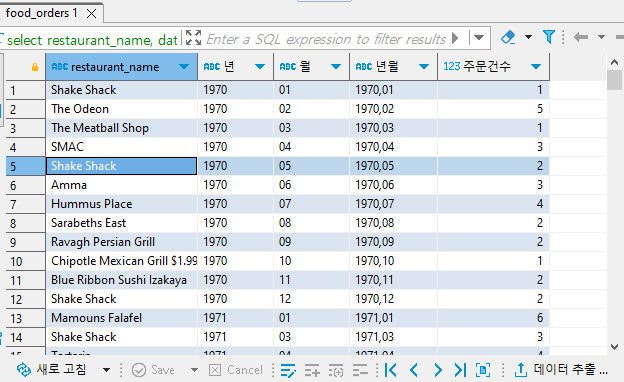
Task: Open the refresh options dropdown arrow
Action: pos(106,370)
